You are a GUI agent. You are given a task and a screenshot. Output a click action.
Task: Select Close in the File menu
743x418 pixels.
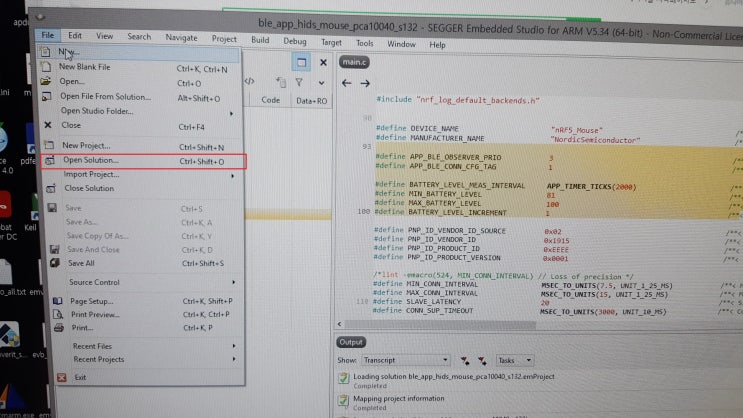coord(142,126)
